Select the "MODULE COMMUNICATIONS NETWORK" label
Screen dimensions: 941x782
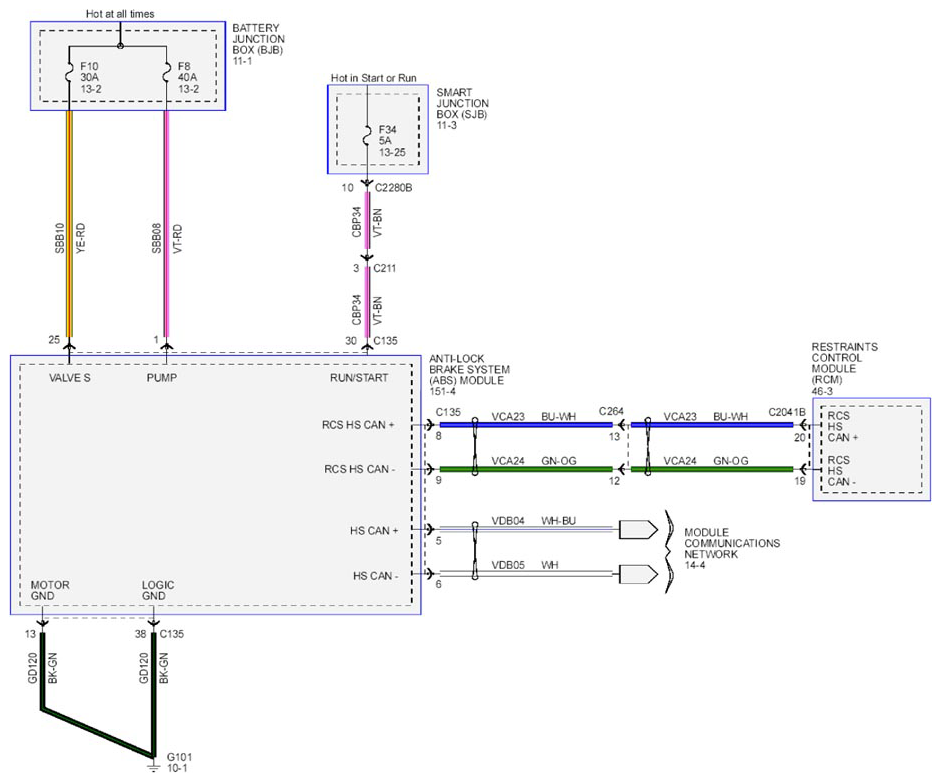coord(732,543)
